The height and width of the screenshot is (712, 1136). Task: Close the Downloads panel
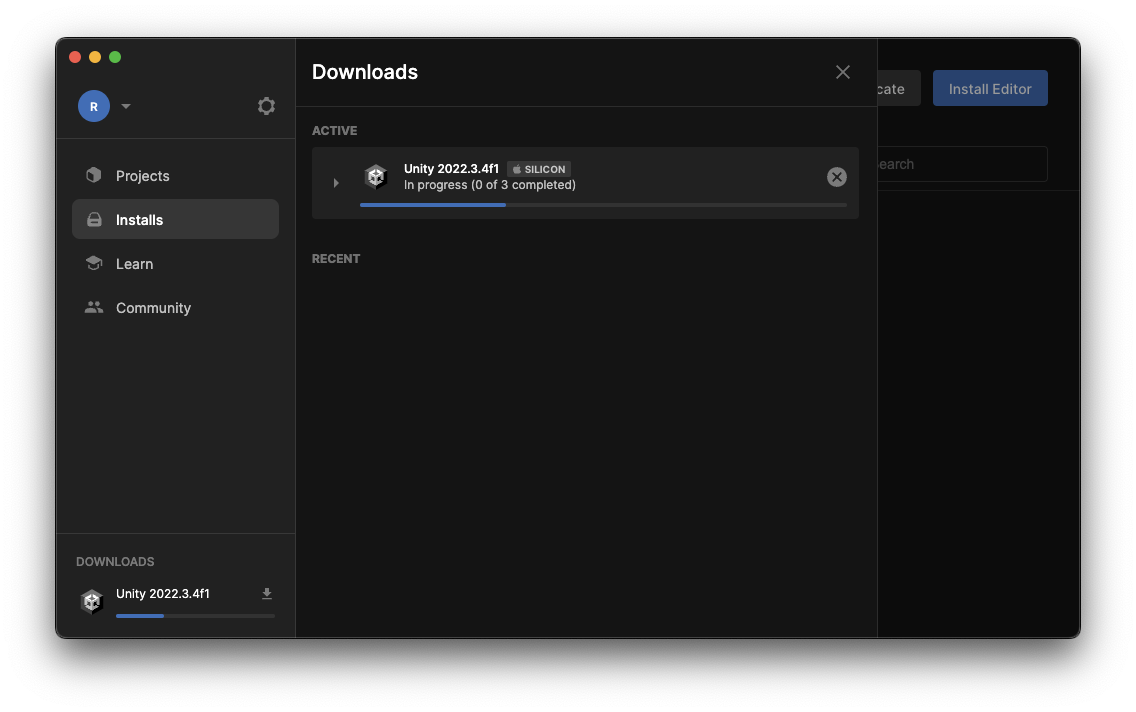pos(843,72)
